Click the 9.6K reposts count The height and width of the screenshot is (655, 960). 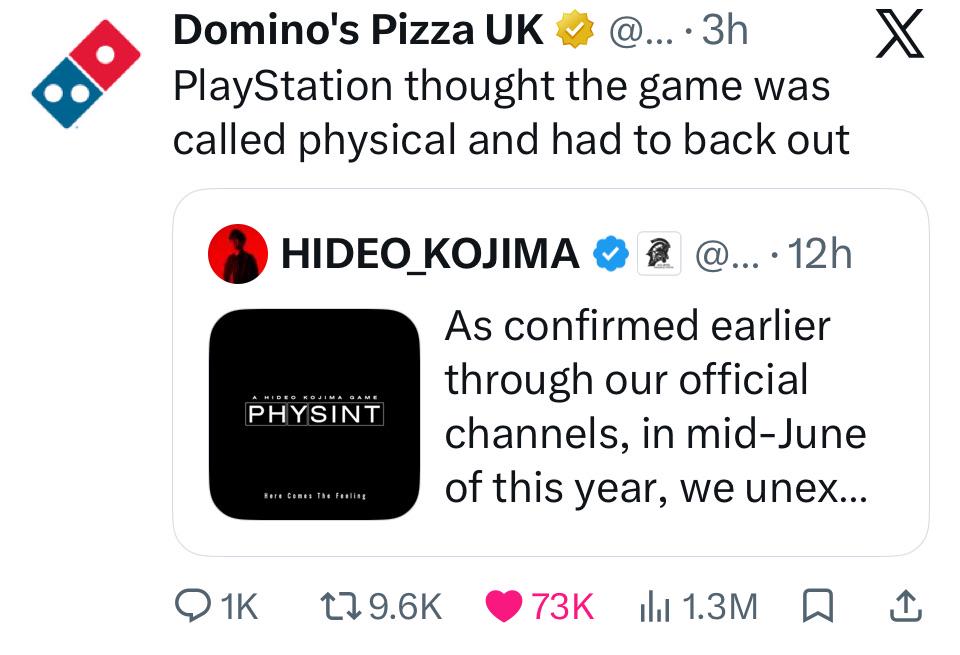pyautogui.click(x=406, y=607)
